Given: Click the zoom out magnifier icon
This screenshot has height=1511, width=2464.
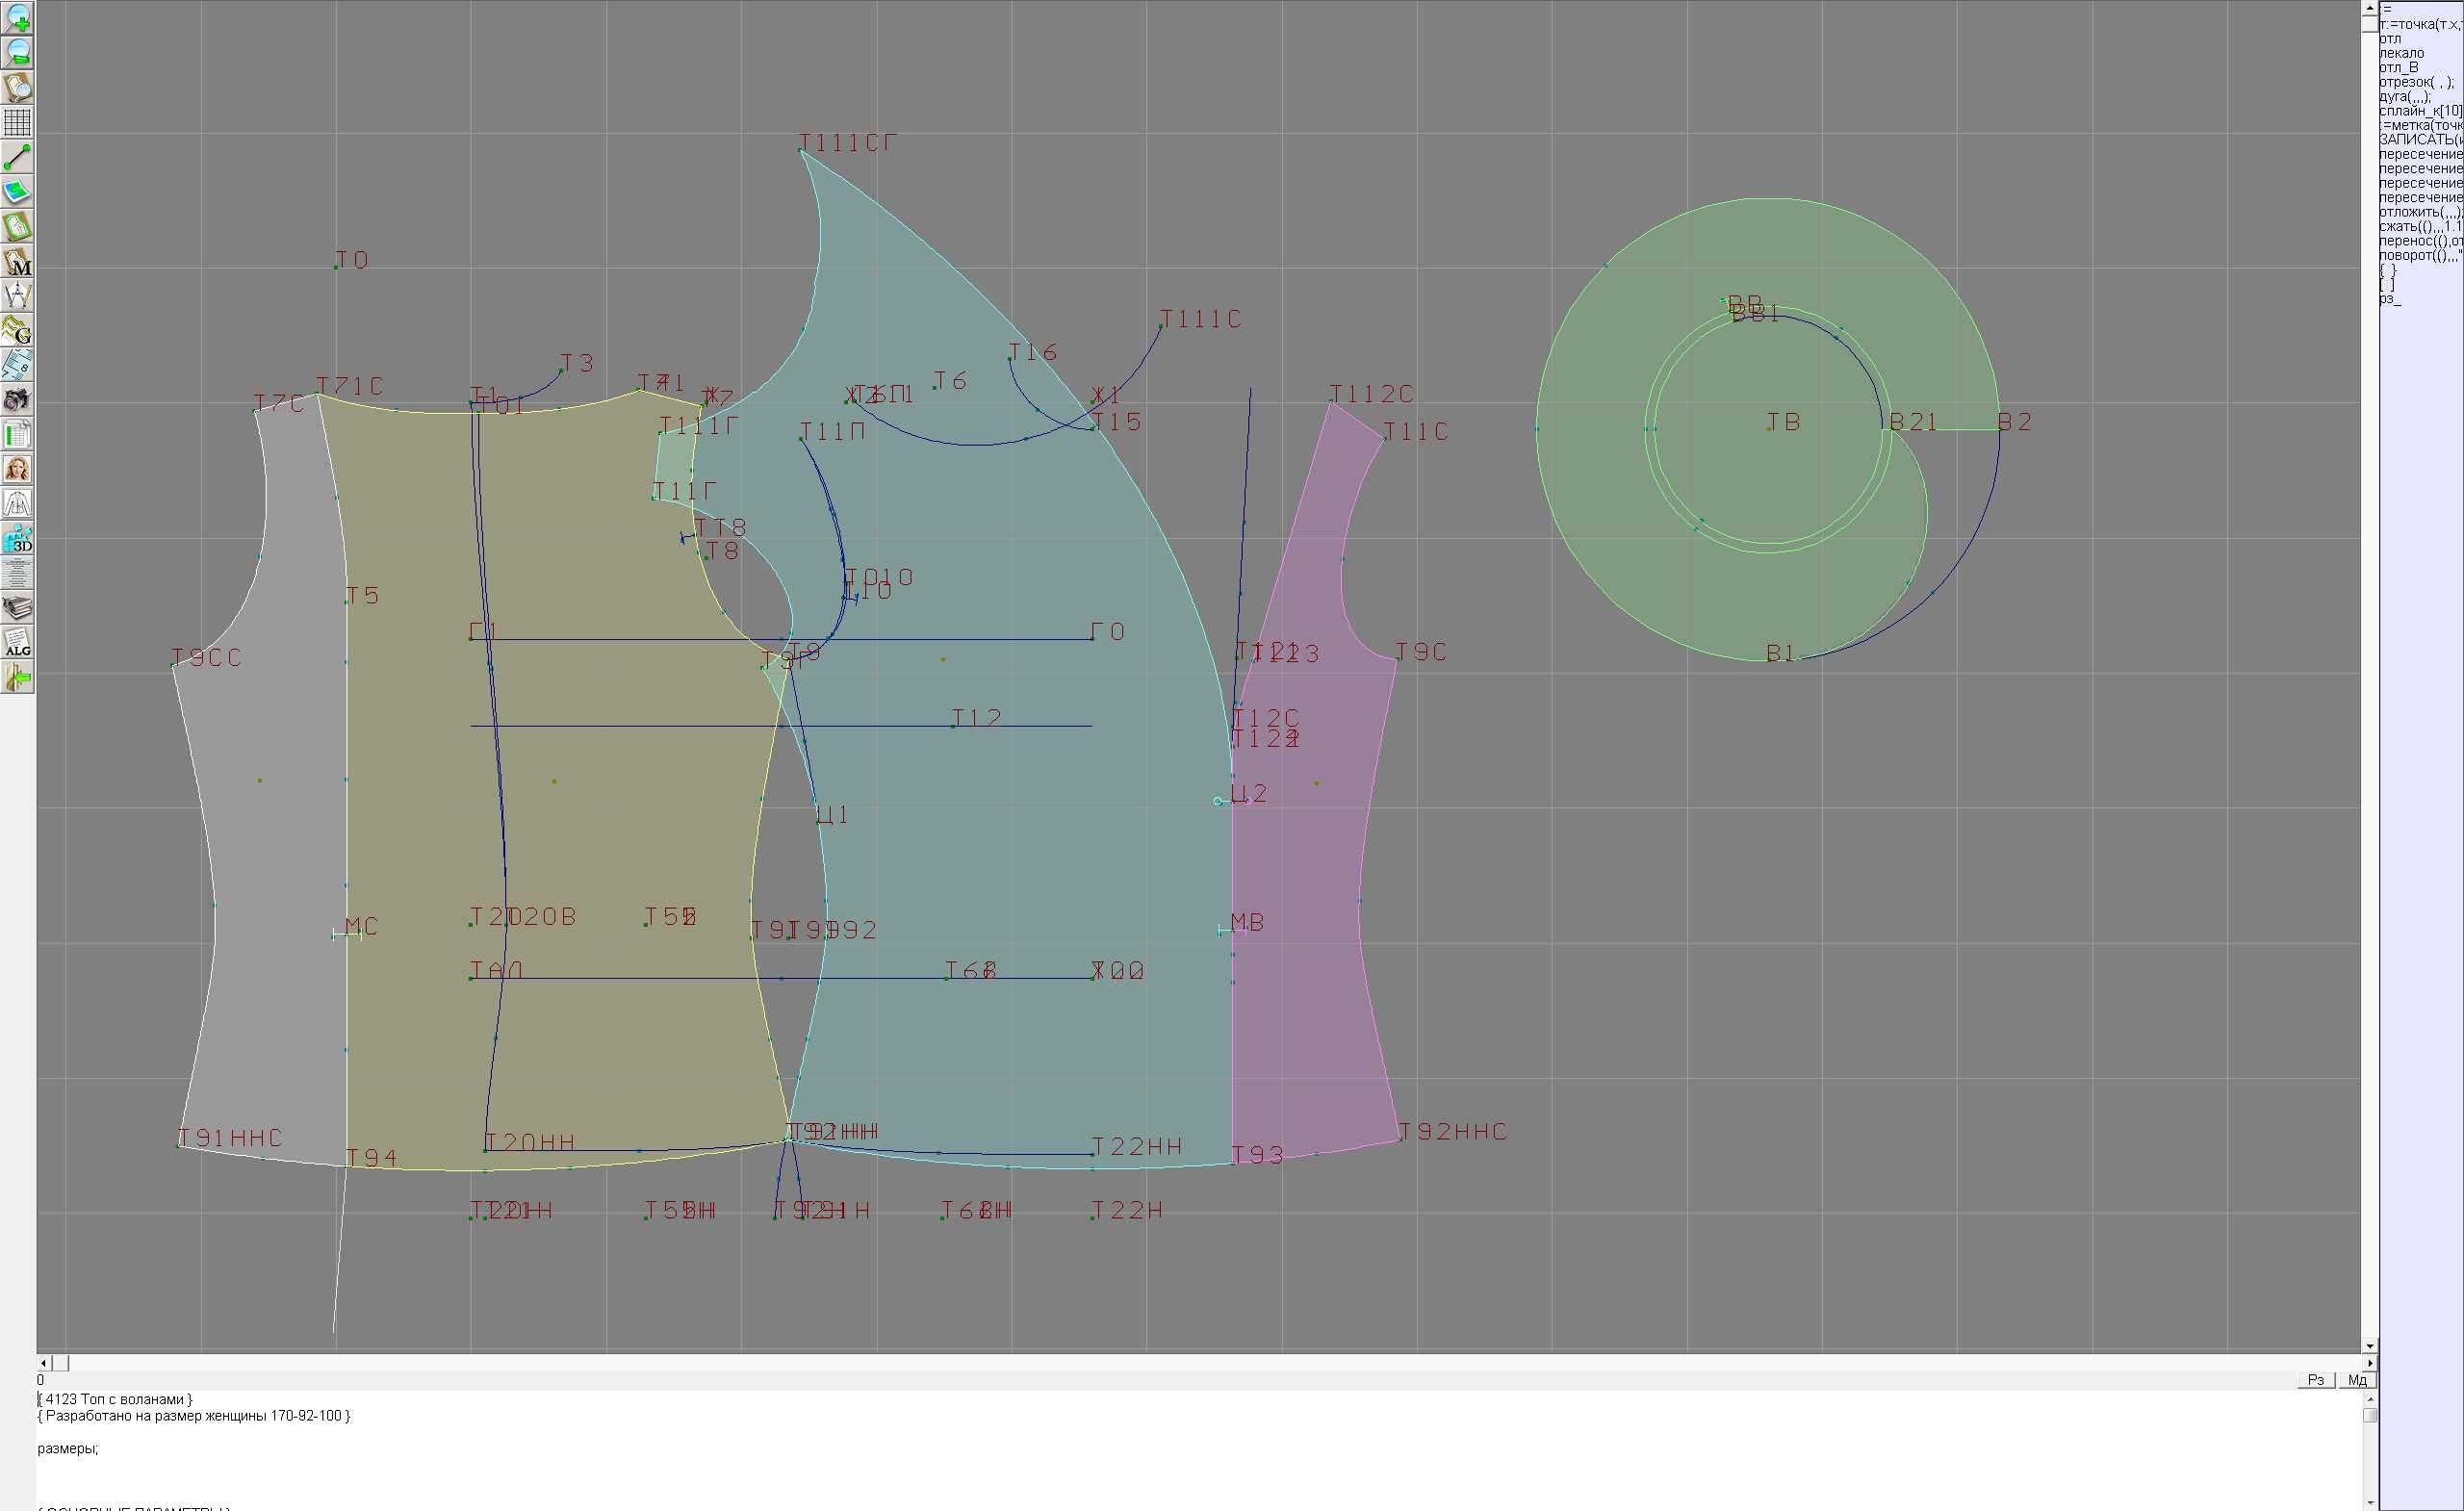Looking at the screenshot, I should tap(17, 52).
